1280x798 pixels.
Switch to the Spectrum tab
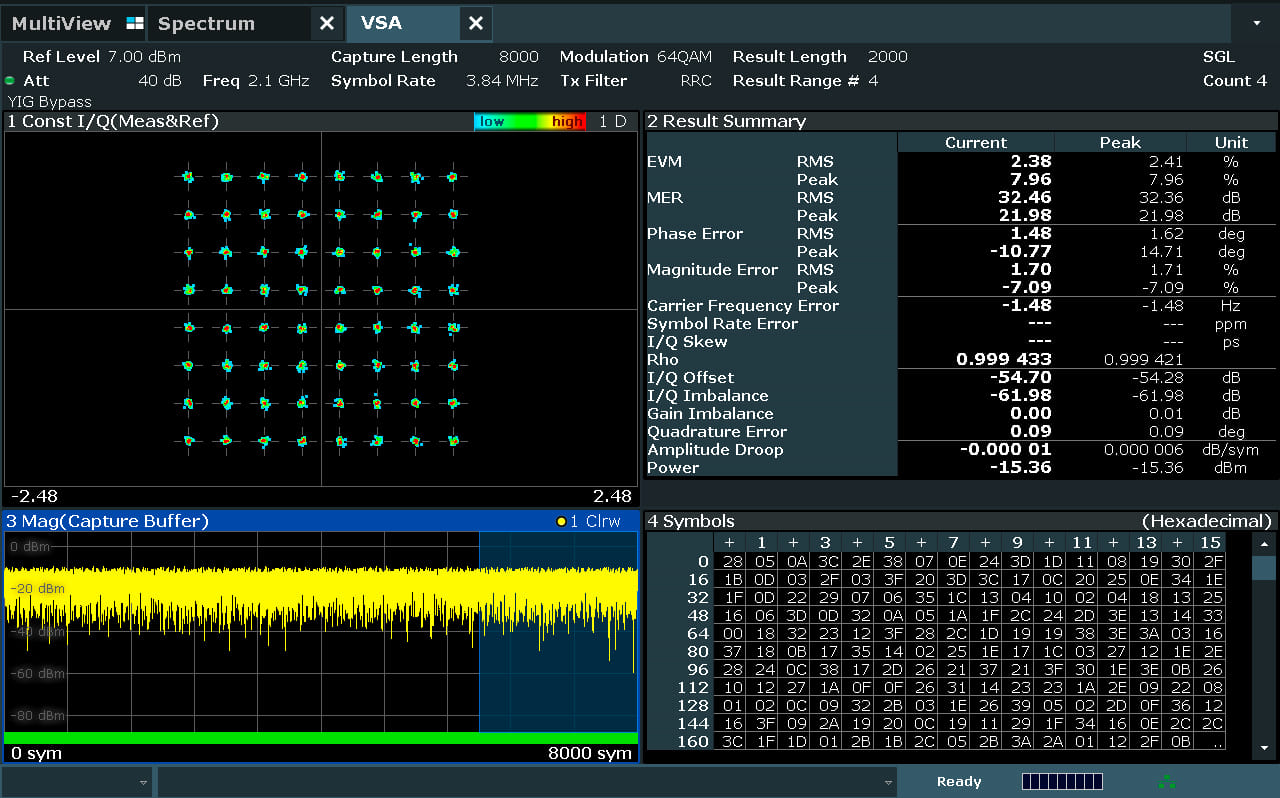[x=207, y=23]
